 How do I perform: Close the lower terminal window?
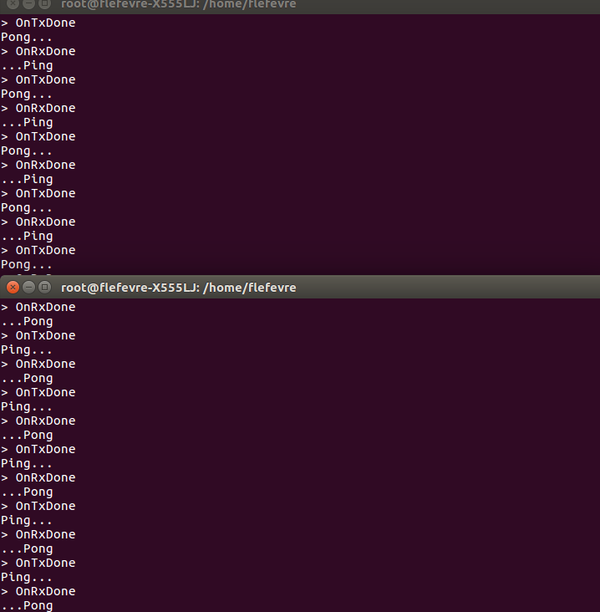coord(13,287)
